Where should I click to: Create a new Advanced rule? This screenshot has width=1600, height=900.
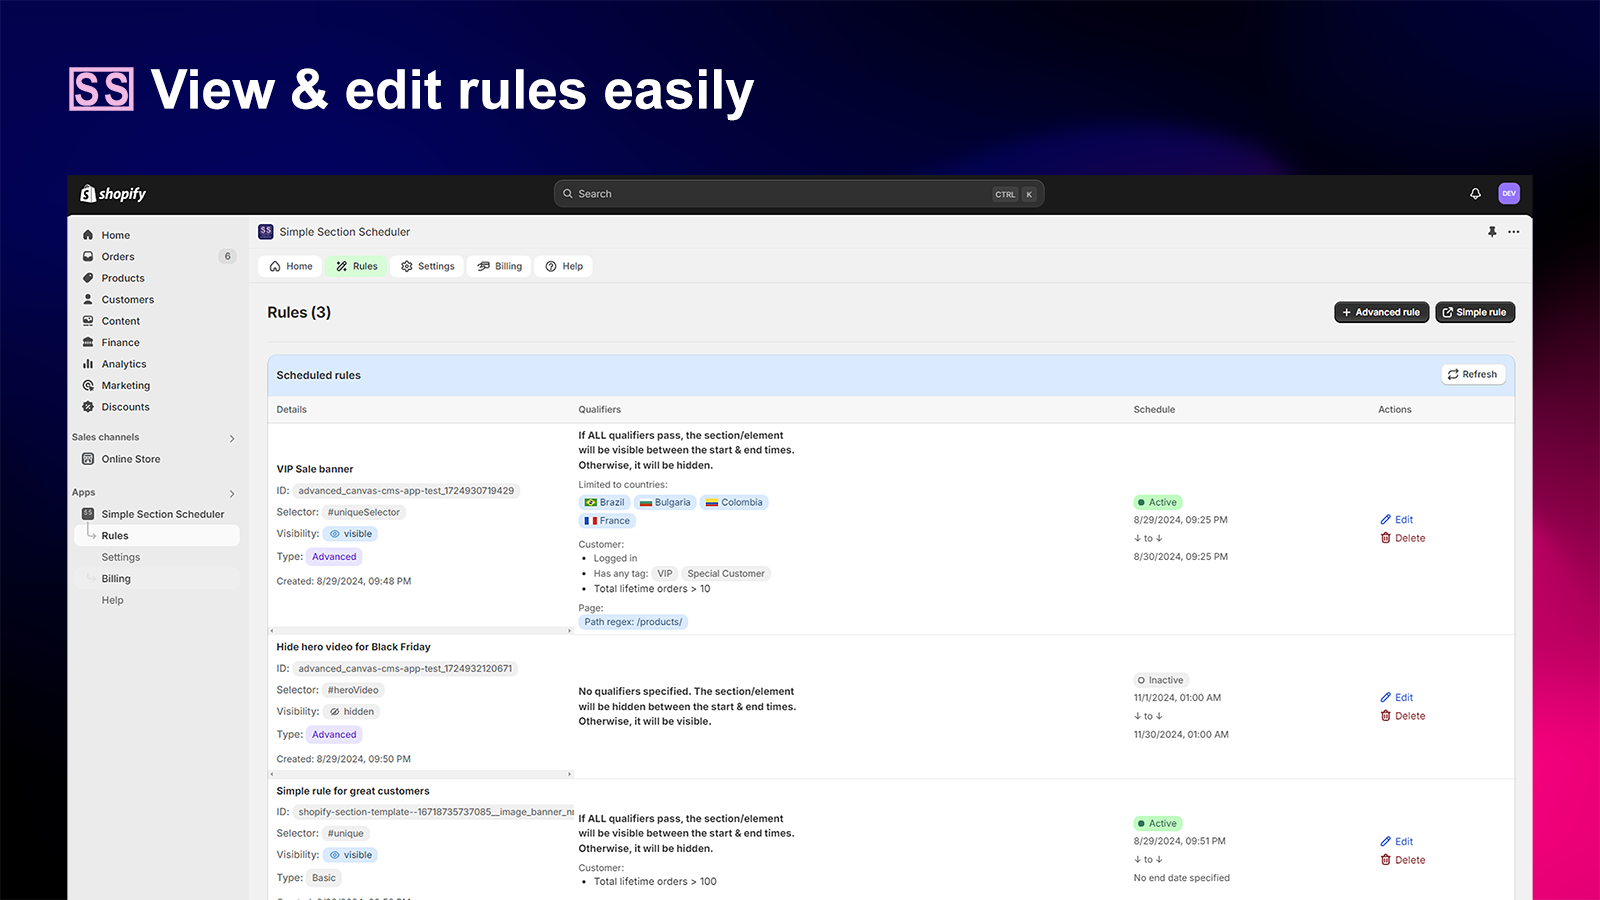(x=1381, y=312)
